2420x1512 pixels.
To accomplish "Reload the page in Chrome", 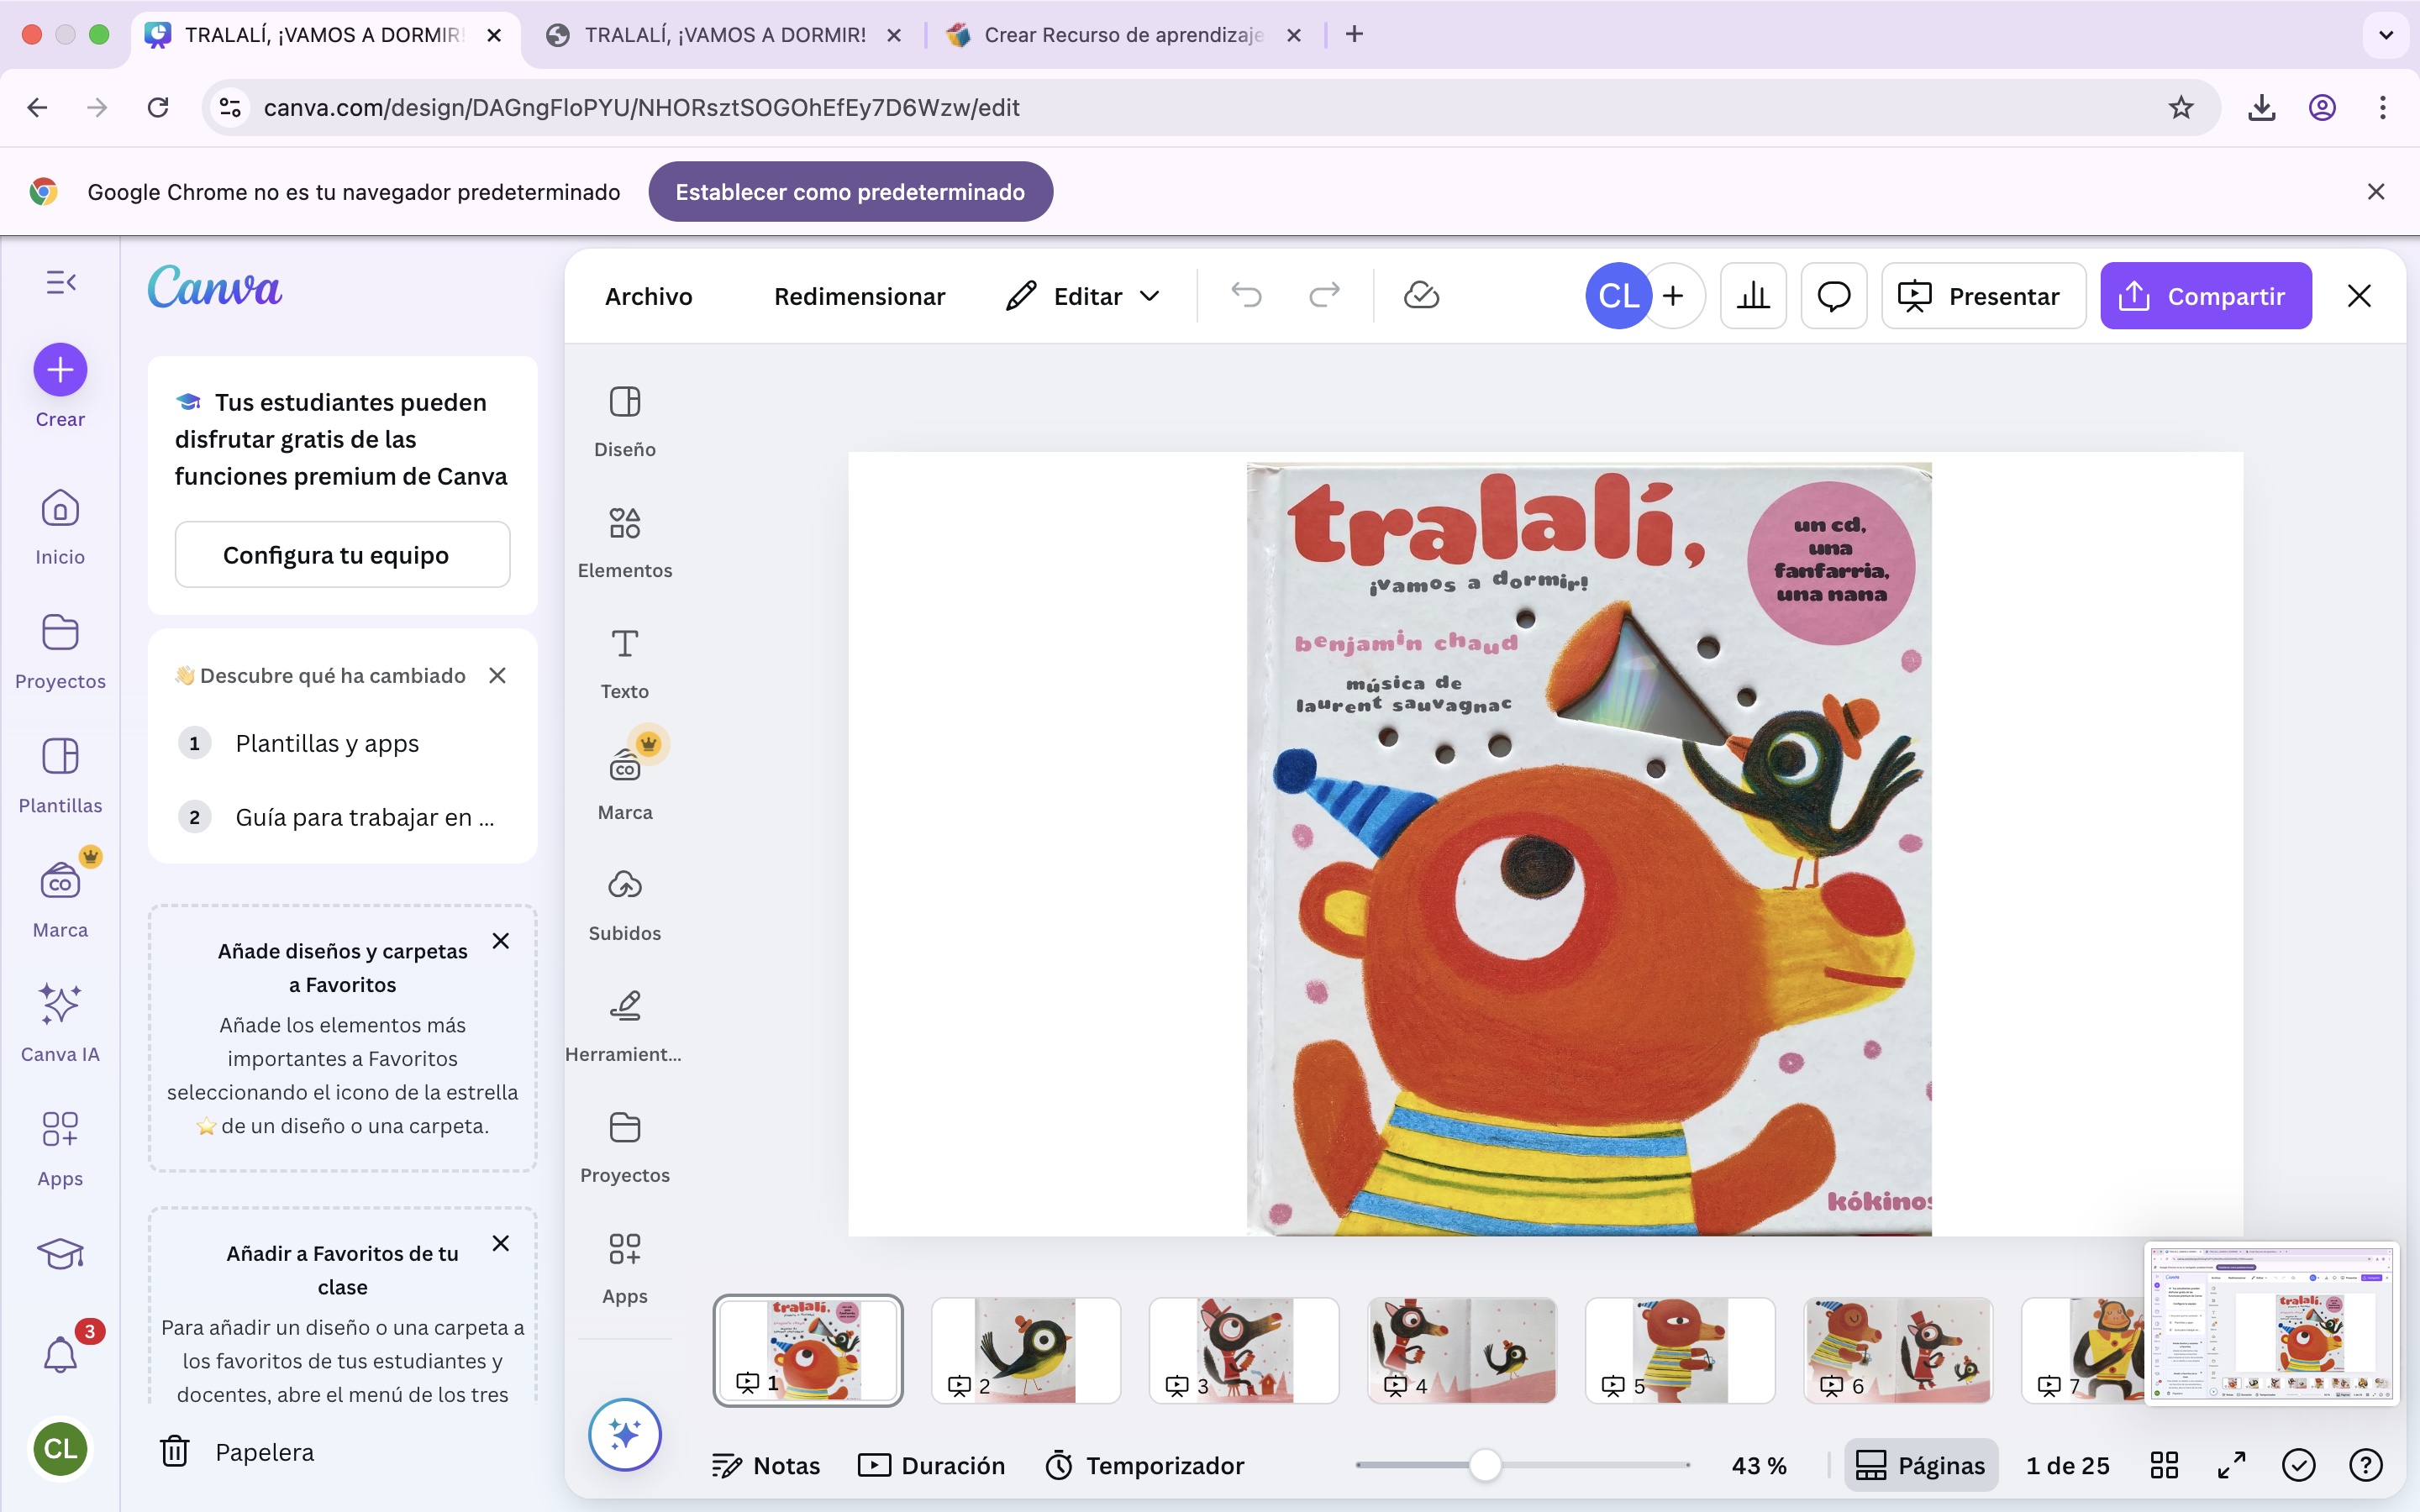I will (158, 108).
